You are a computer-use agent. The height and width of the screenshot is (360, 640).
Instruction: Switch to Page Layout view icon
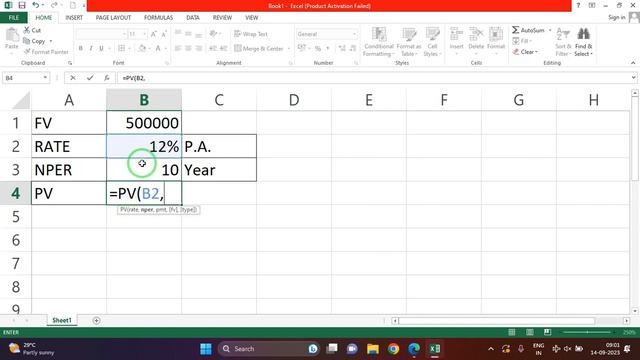(529, 332)
